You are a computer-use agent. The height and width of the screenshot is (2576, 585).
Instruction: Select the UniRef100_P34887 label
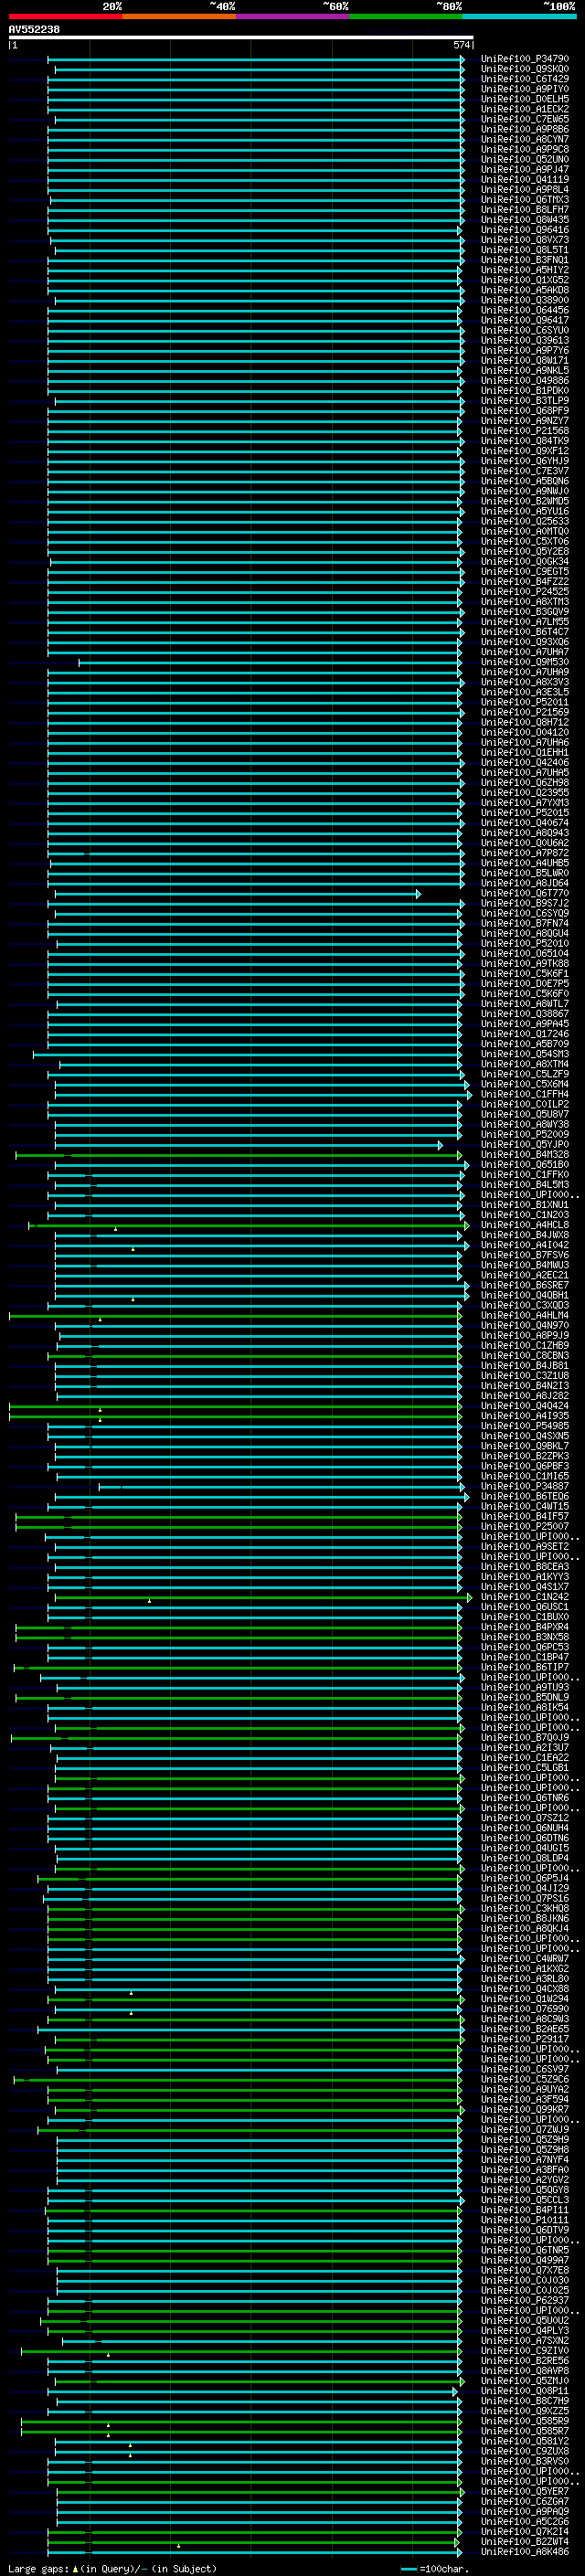pyautogui.click(x=524, y=1486)
